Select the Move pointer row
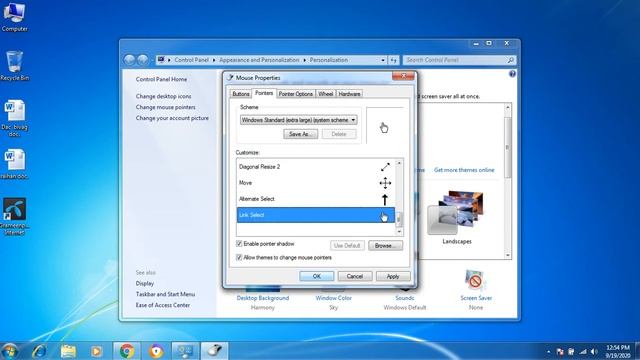This screenshot has width=640, height=360. (x=316, y=183)
